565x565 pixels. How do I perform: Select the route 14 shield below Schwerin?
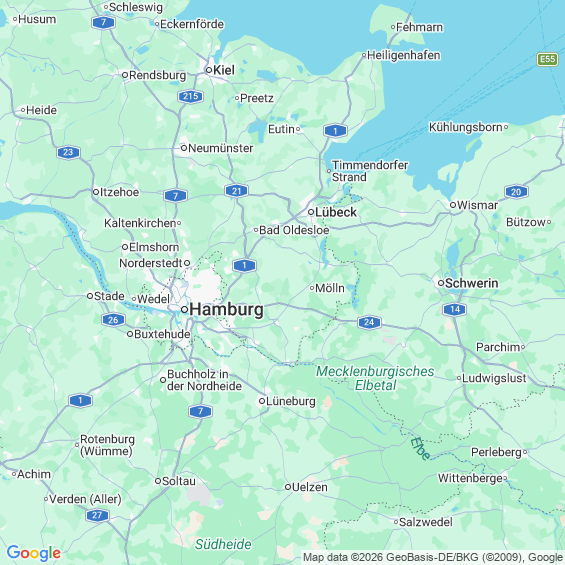coord(454,309)
